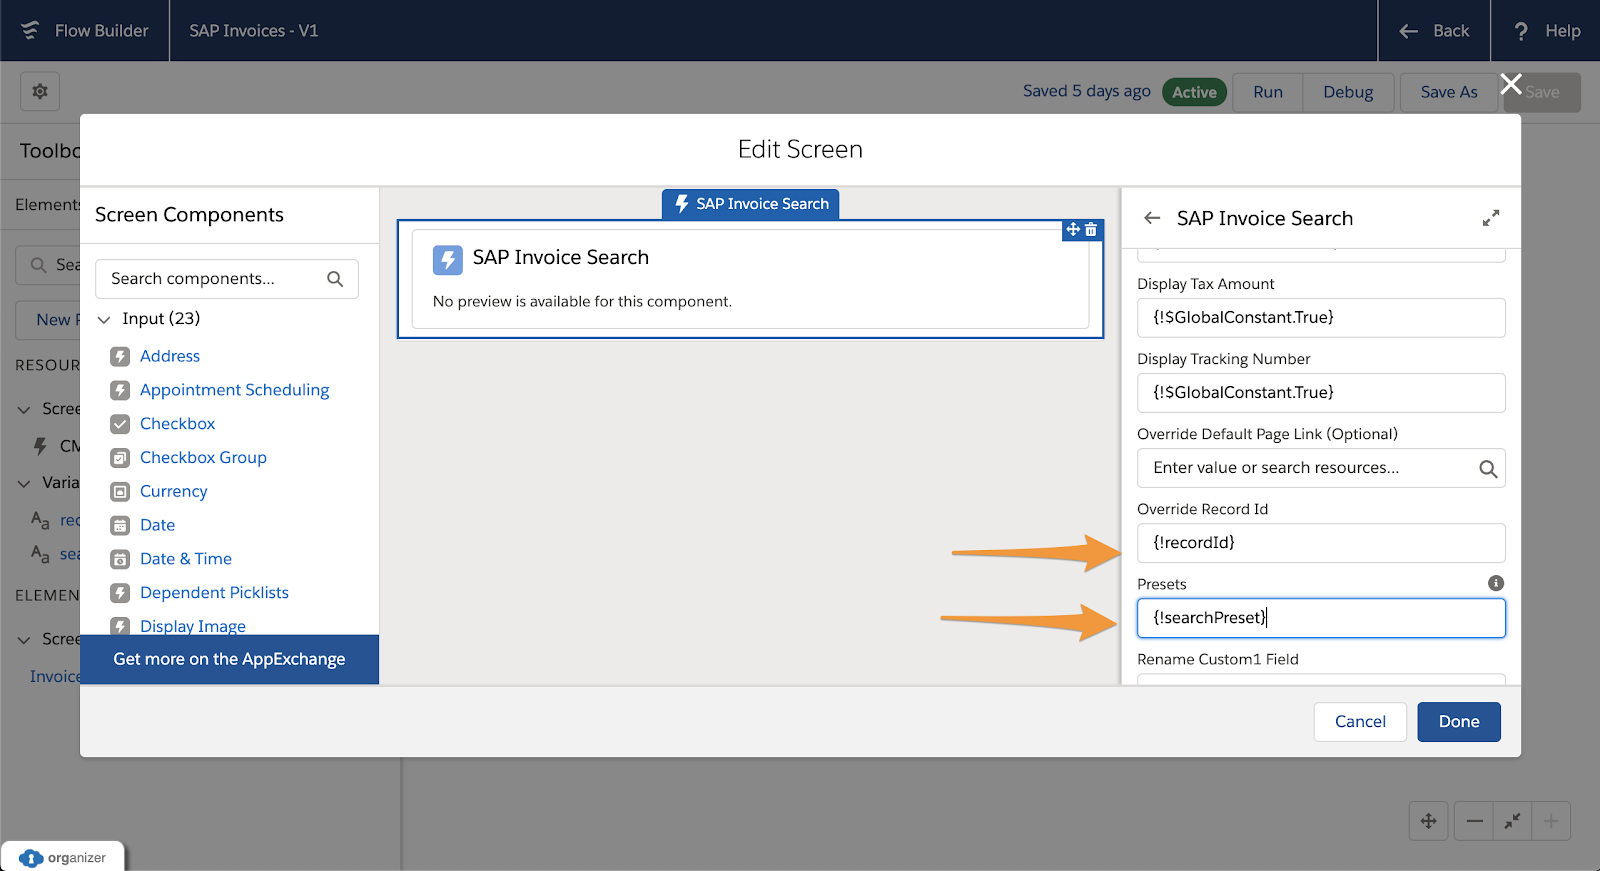
Task: Select the Date component
Action: (157, 525)
